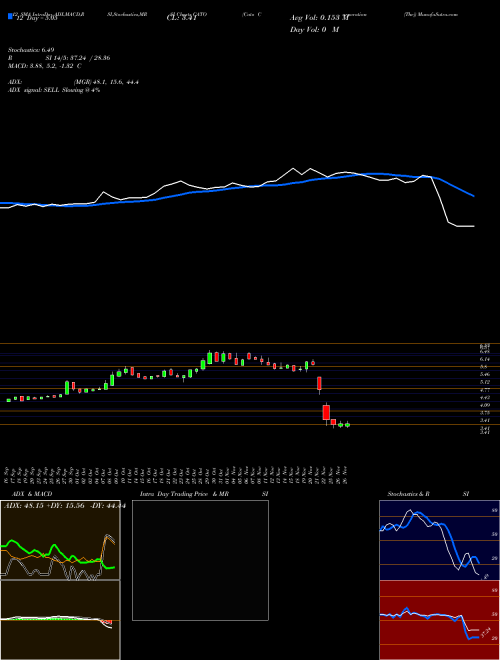500x660 pixels.
Task: Click the 'Stochastics: 6.49' reading
Action: click(x=31, y=50)
